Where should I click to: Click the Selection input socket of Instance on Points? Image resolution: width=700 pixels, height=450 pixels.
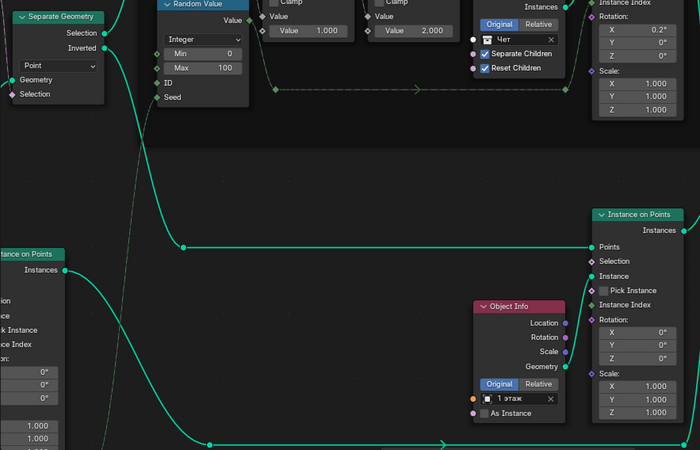(592, 262)
